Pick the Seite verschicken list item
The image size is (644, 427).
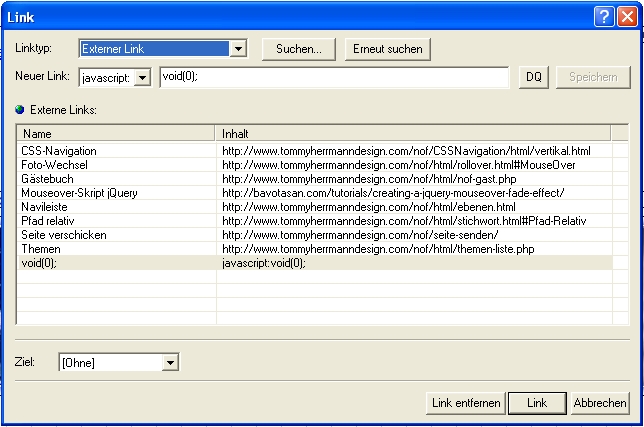[63, 235]
